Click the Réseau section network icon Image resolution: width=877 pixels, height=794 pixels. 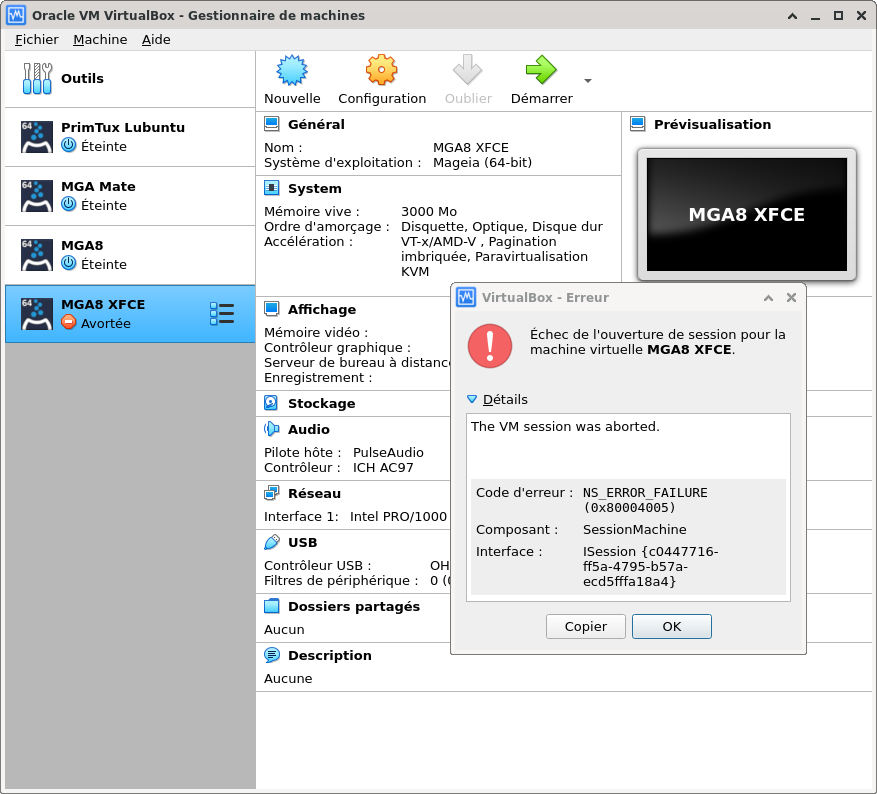point(272,493)
